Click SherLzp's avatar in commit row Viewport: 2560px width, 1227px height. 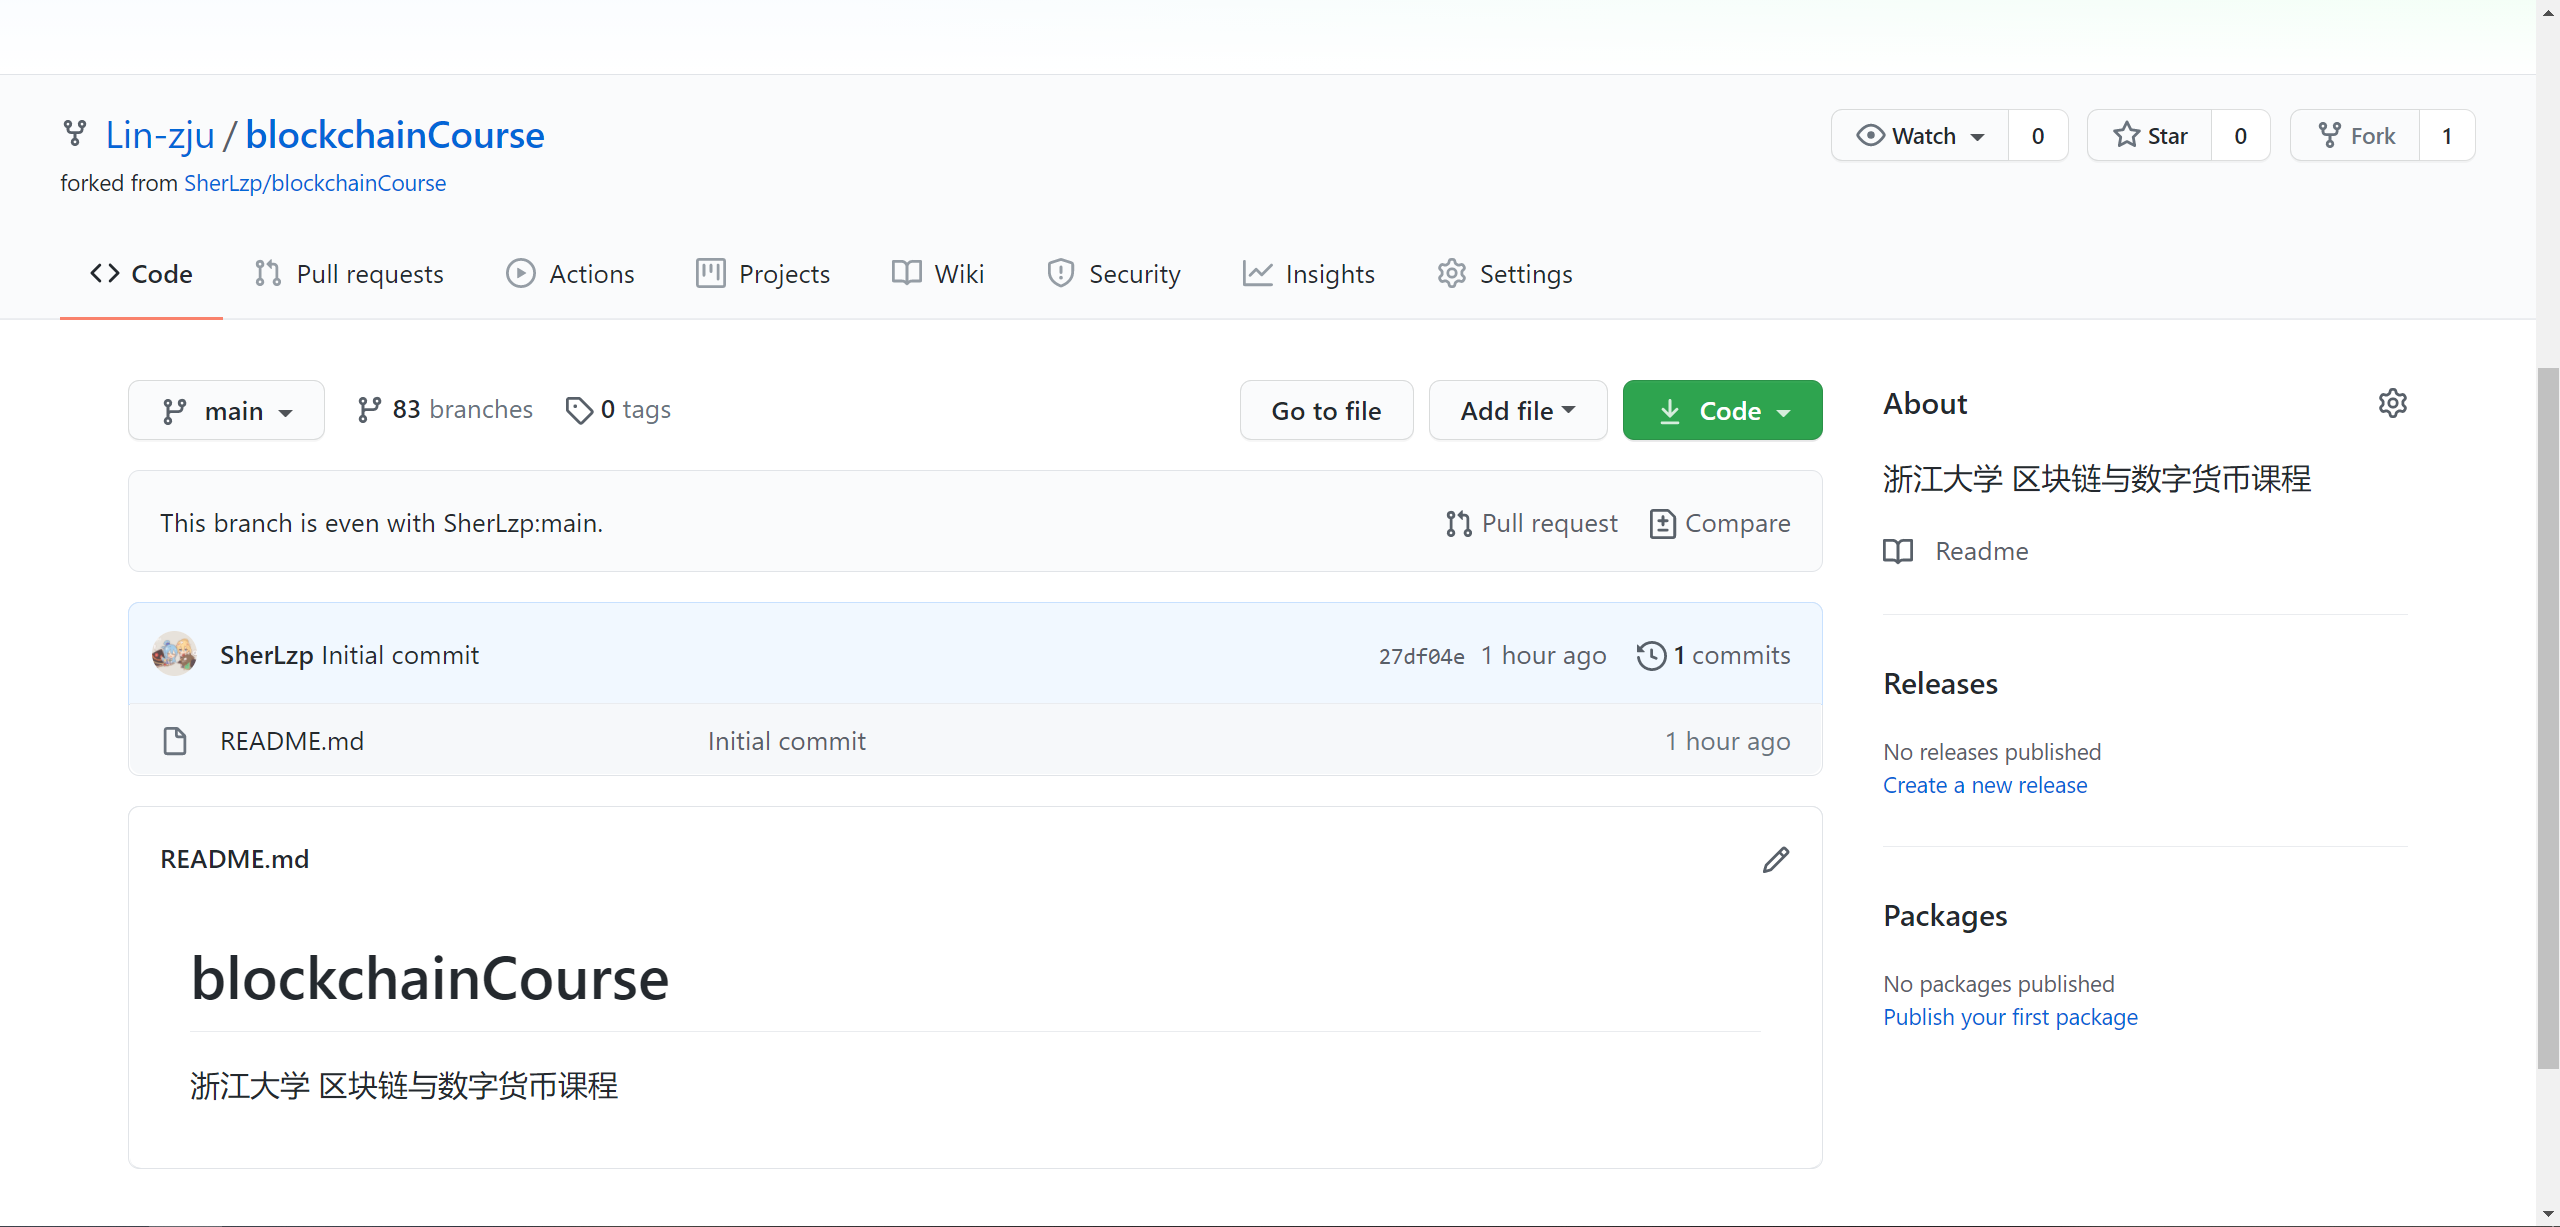pyautogui.click(x=174, y=654)
